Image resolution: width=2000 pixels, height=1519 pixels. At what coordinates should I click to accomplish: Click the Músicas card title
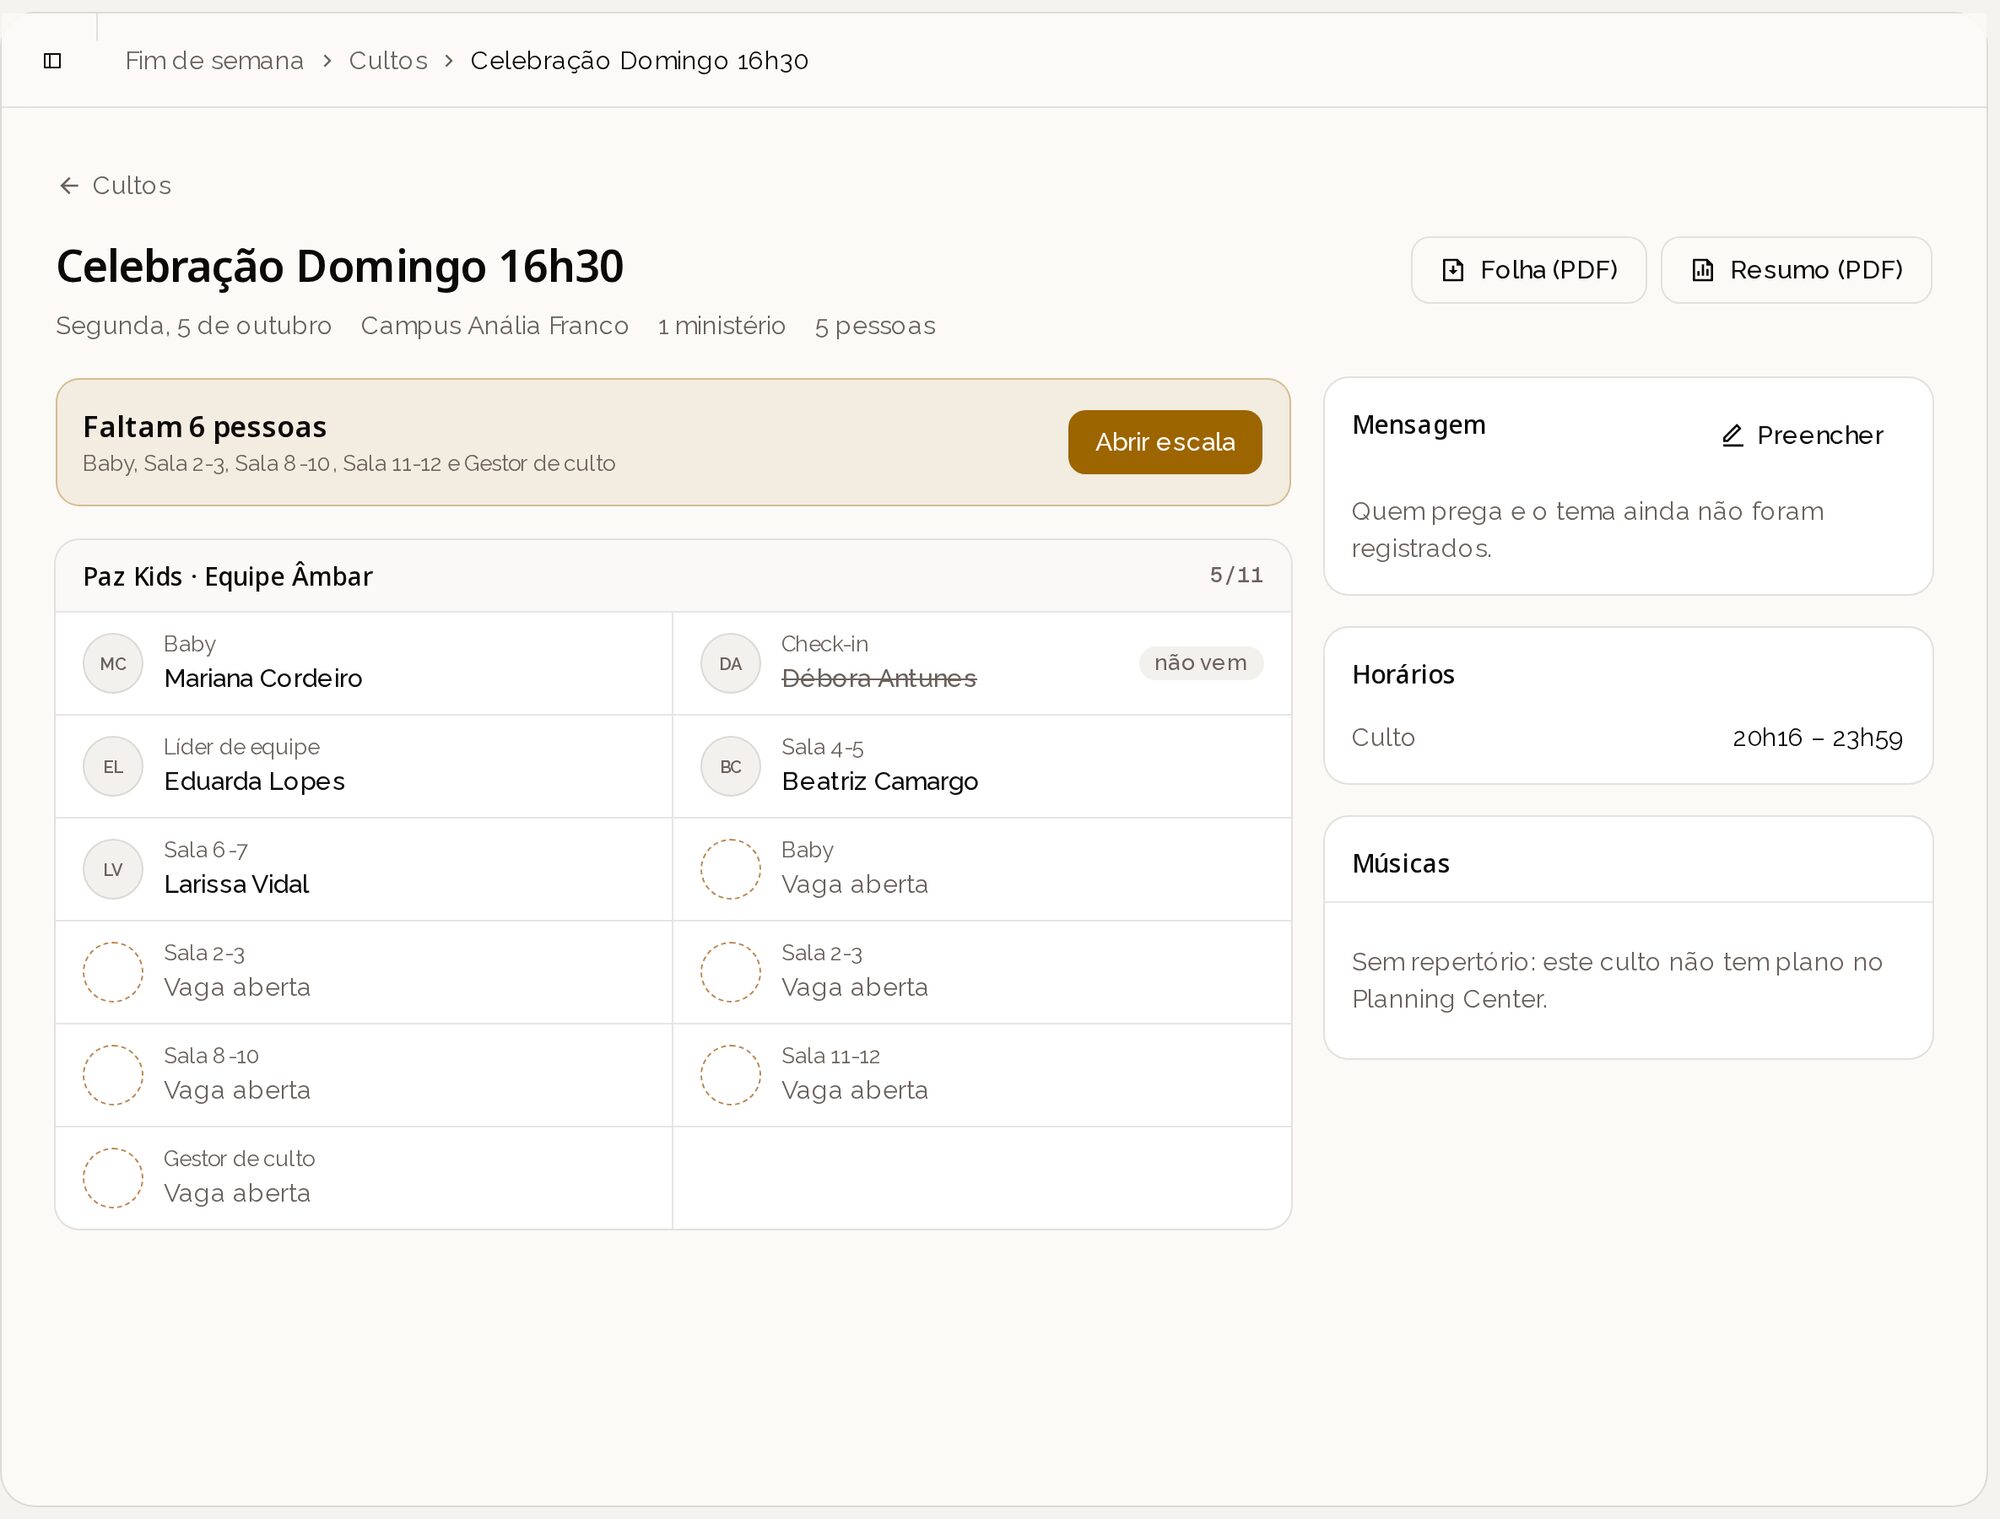tap(1401, 864)
